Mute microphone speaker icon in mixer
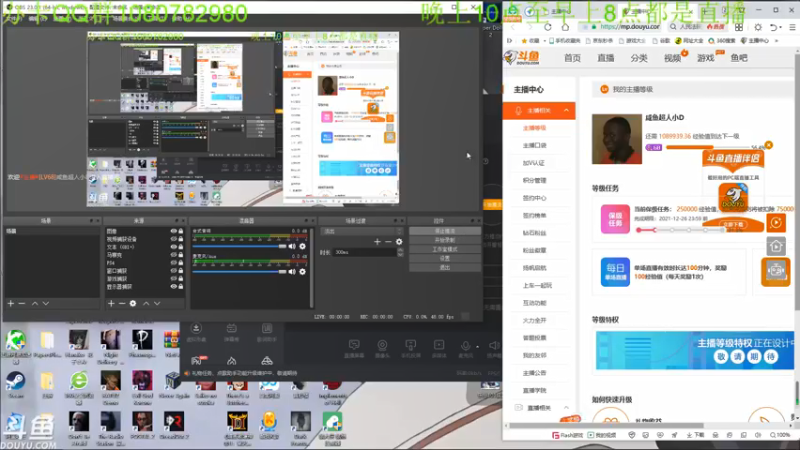800x450 pixels. pyautogui.click(x=292, y=271)
